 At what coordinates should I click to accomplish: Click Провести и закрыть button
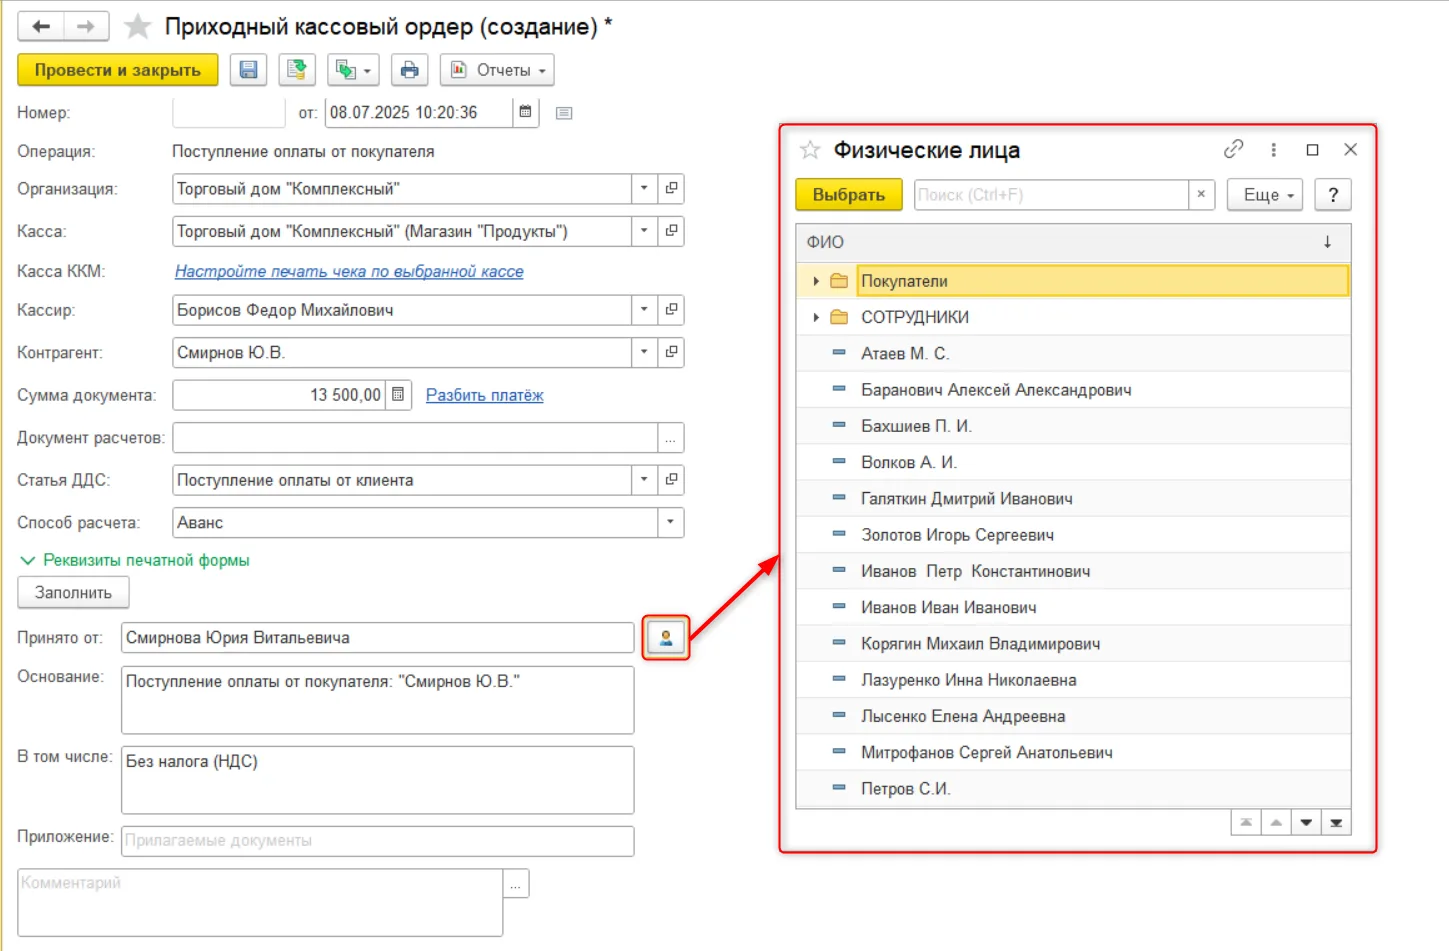click(118, 70)
